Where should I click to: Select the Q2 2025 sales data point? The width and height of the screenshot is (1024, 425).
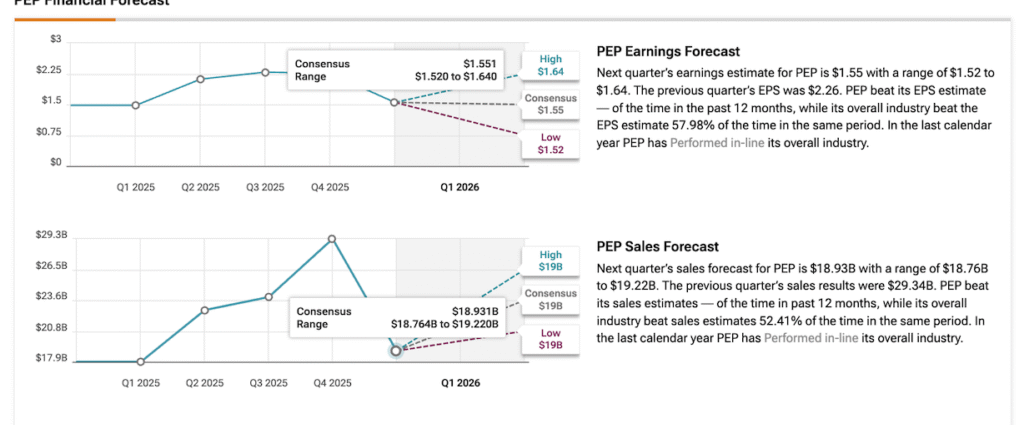tap(204, 310)
